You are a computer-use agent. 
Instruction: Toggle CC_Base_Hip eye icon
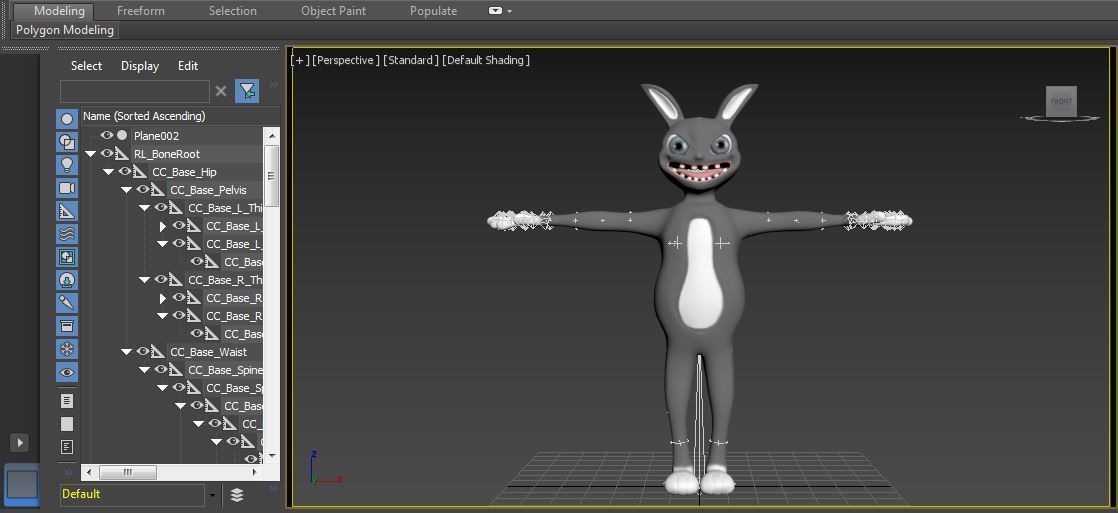click(125, 172)
